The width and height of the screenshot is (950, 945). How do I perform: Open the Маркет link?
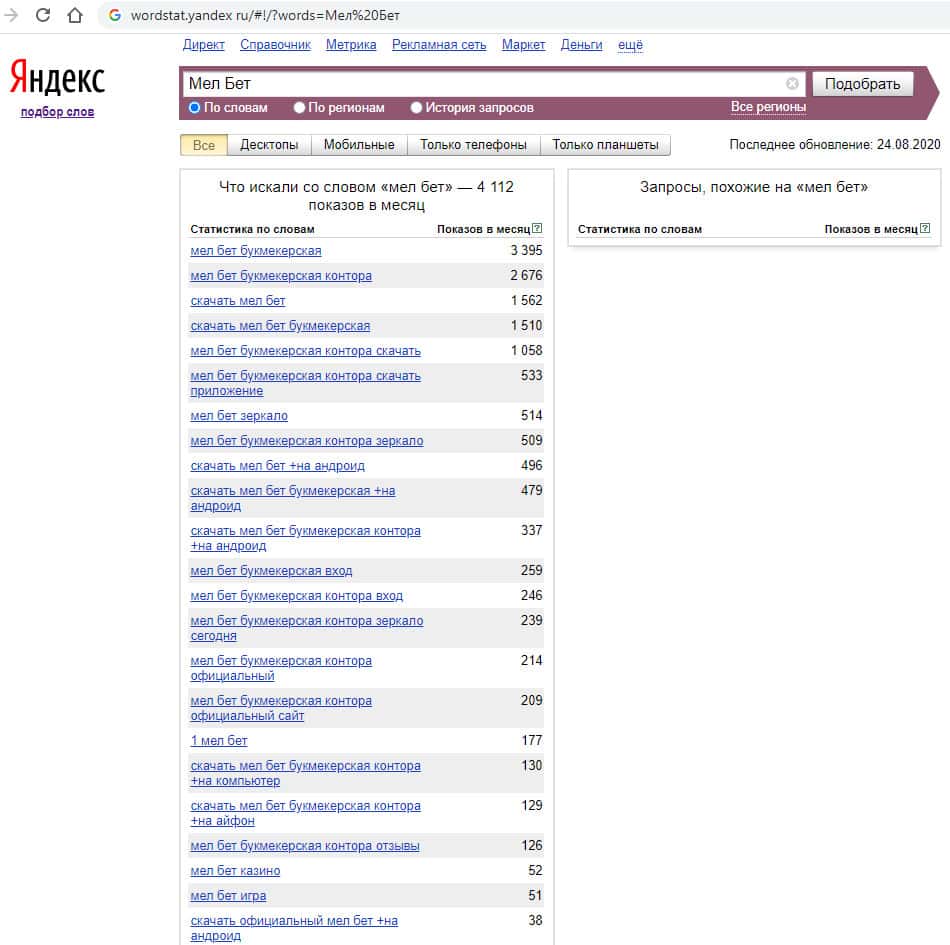coord(523,45)
